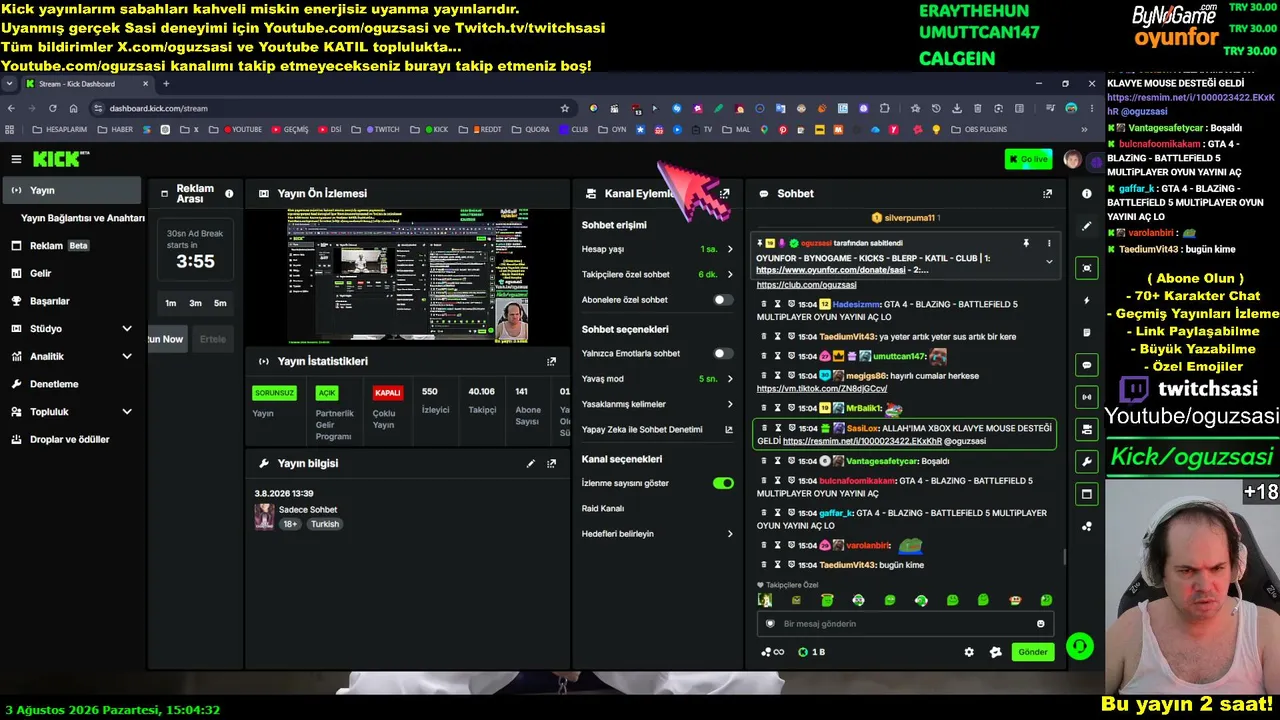The image size is (1280, 720).
Task: Open Yavaş mod setting chevron
Action: [x=730, y=379]
